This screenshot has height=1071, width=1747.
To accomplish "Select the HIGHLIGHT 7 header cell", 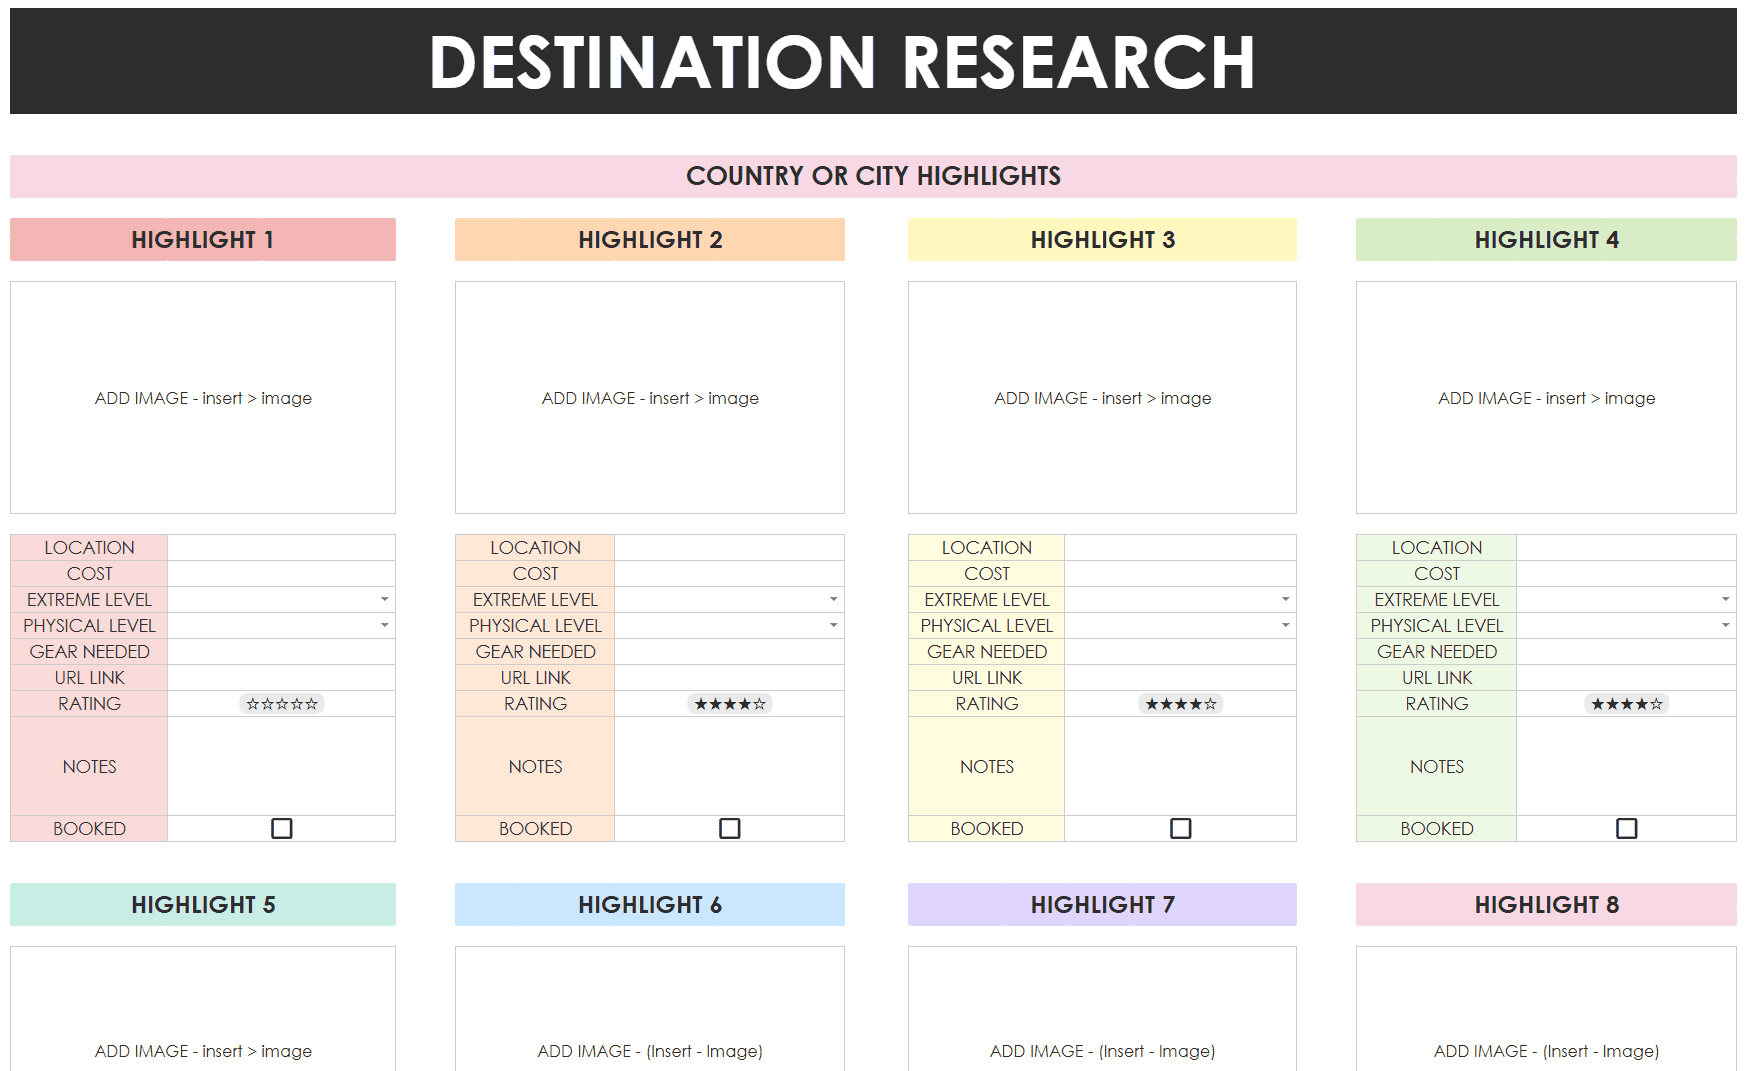I will 1102,905.
